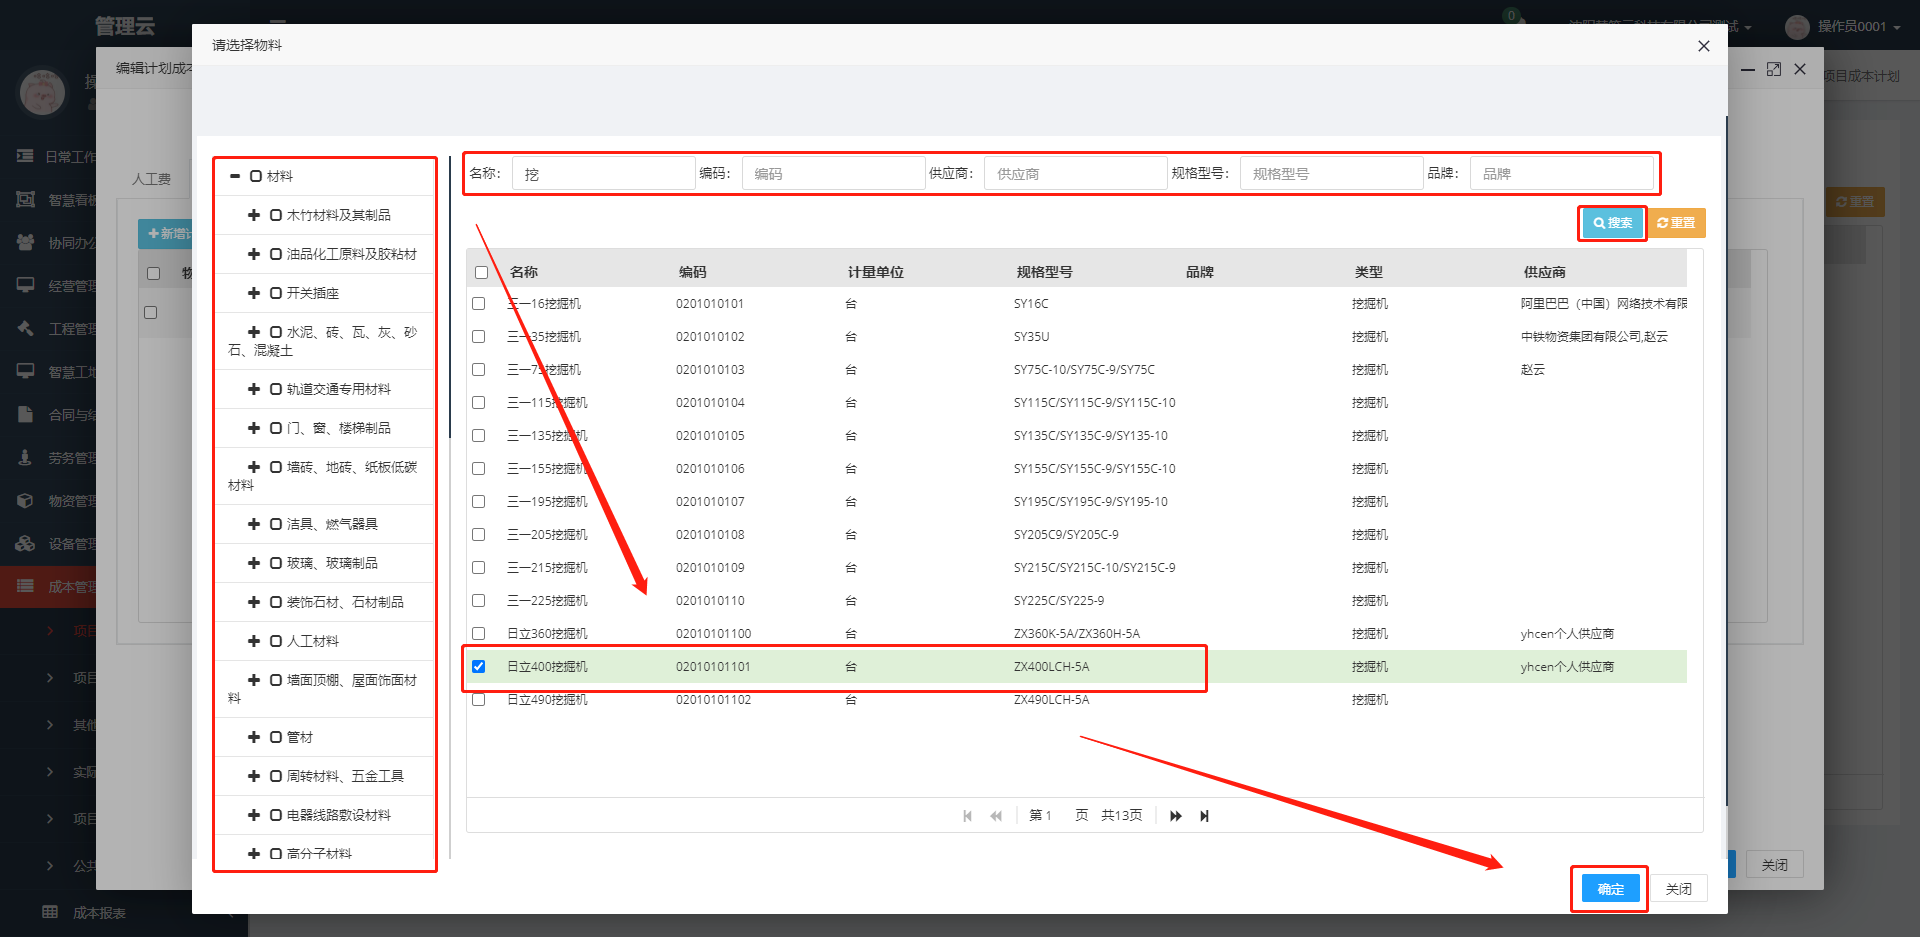Toggle the select-all checkbox in table header

coord(481,272)
